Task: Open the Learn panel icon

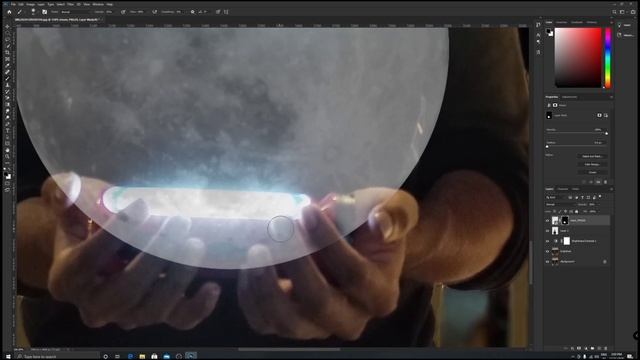Action: click(619, 25)
